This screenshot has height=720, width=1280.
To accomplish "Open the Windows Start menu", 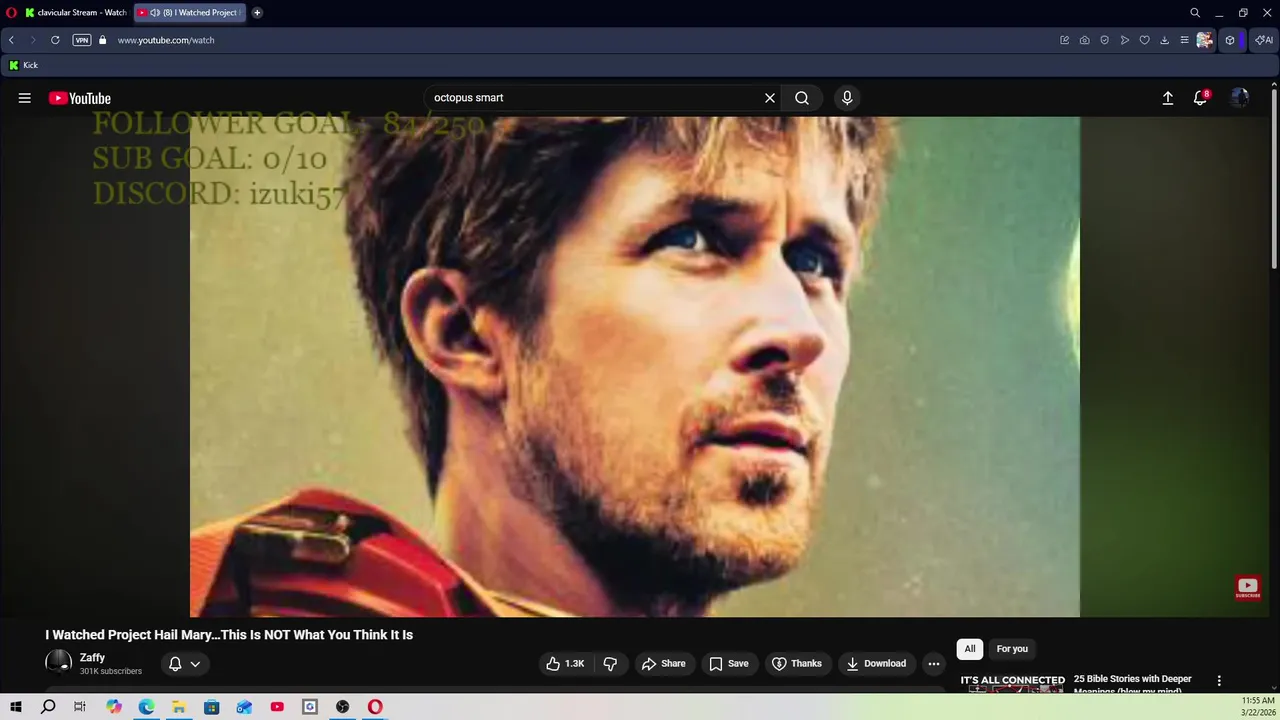I will [16, 707].
